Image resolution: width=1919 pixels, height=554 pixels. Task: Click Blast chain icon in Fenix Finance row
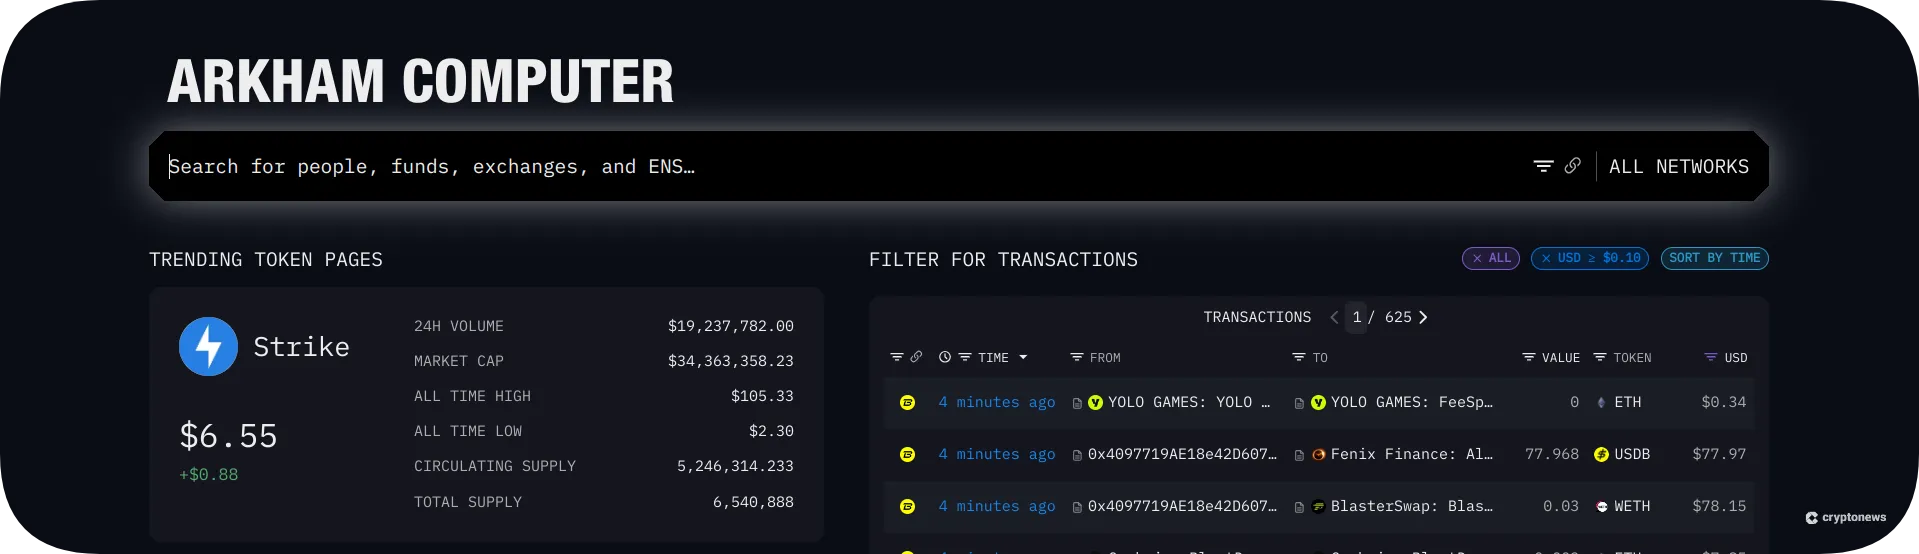pos(907,454)
